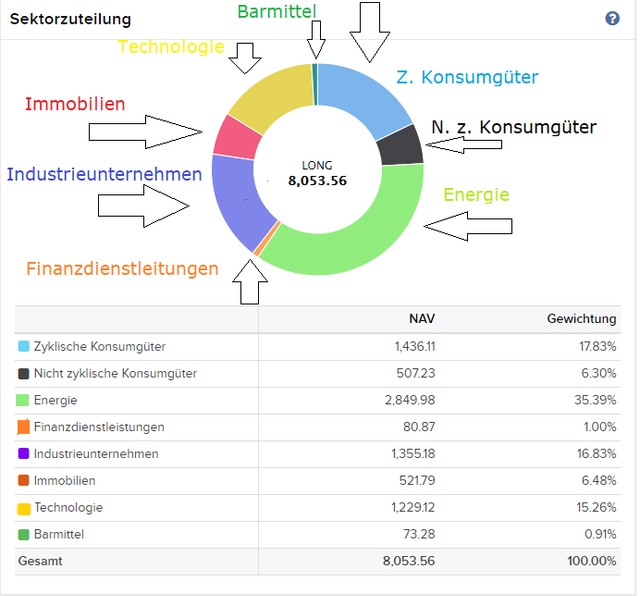Click the Gewichtung column header
Viewport: 640px width, 596px height.
click(581, 319)
